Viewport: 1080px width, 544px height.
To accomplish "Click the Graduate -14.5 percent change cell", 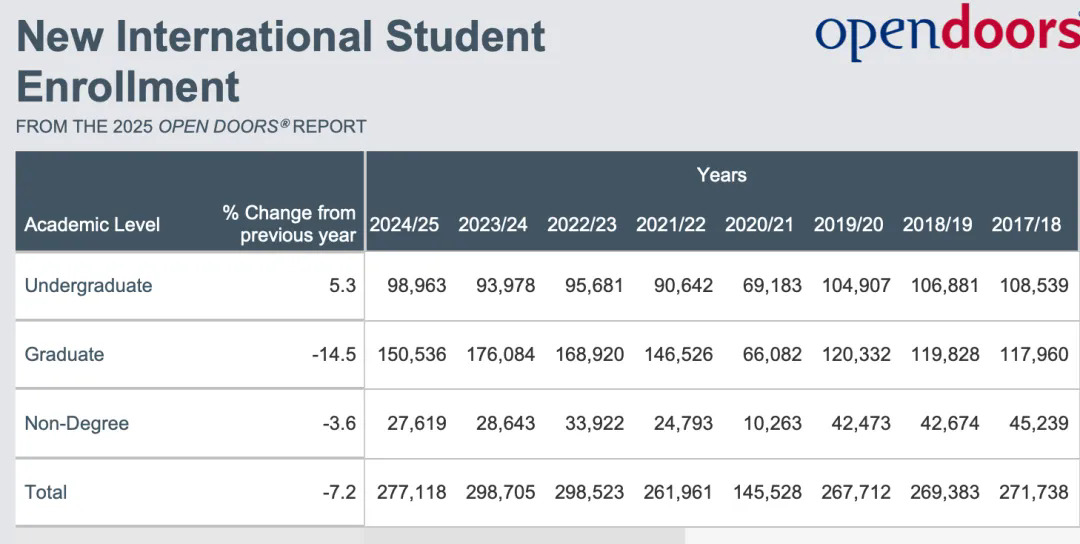I will [x=333, y=355].
